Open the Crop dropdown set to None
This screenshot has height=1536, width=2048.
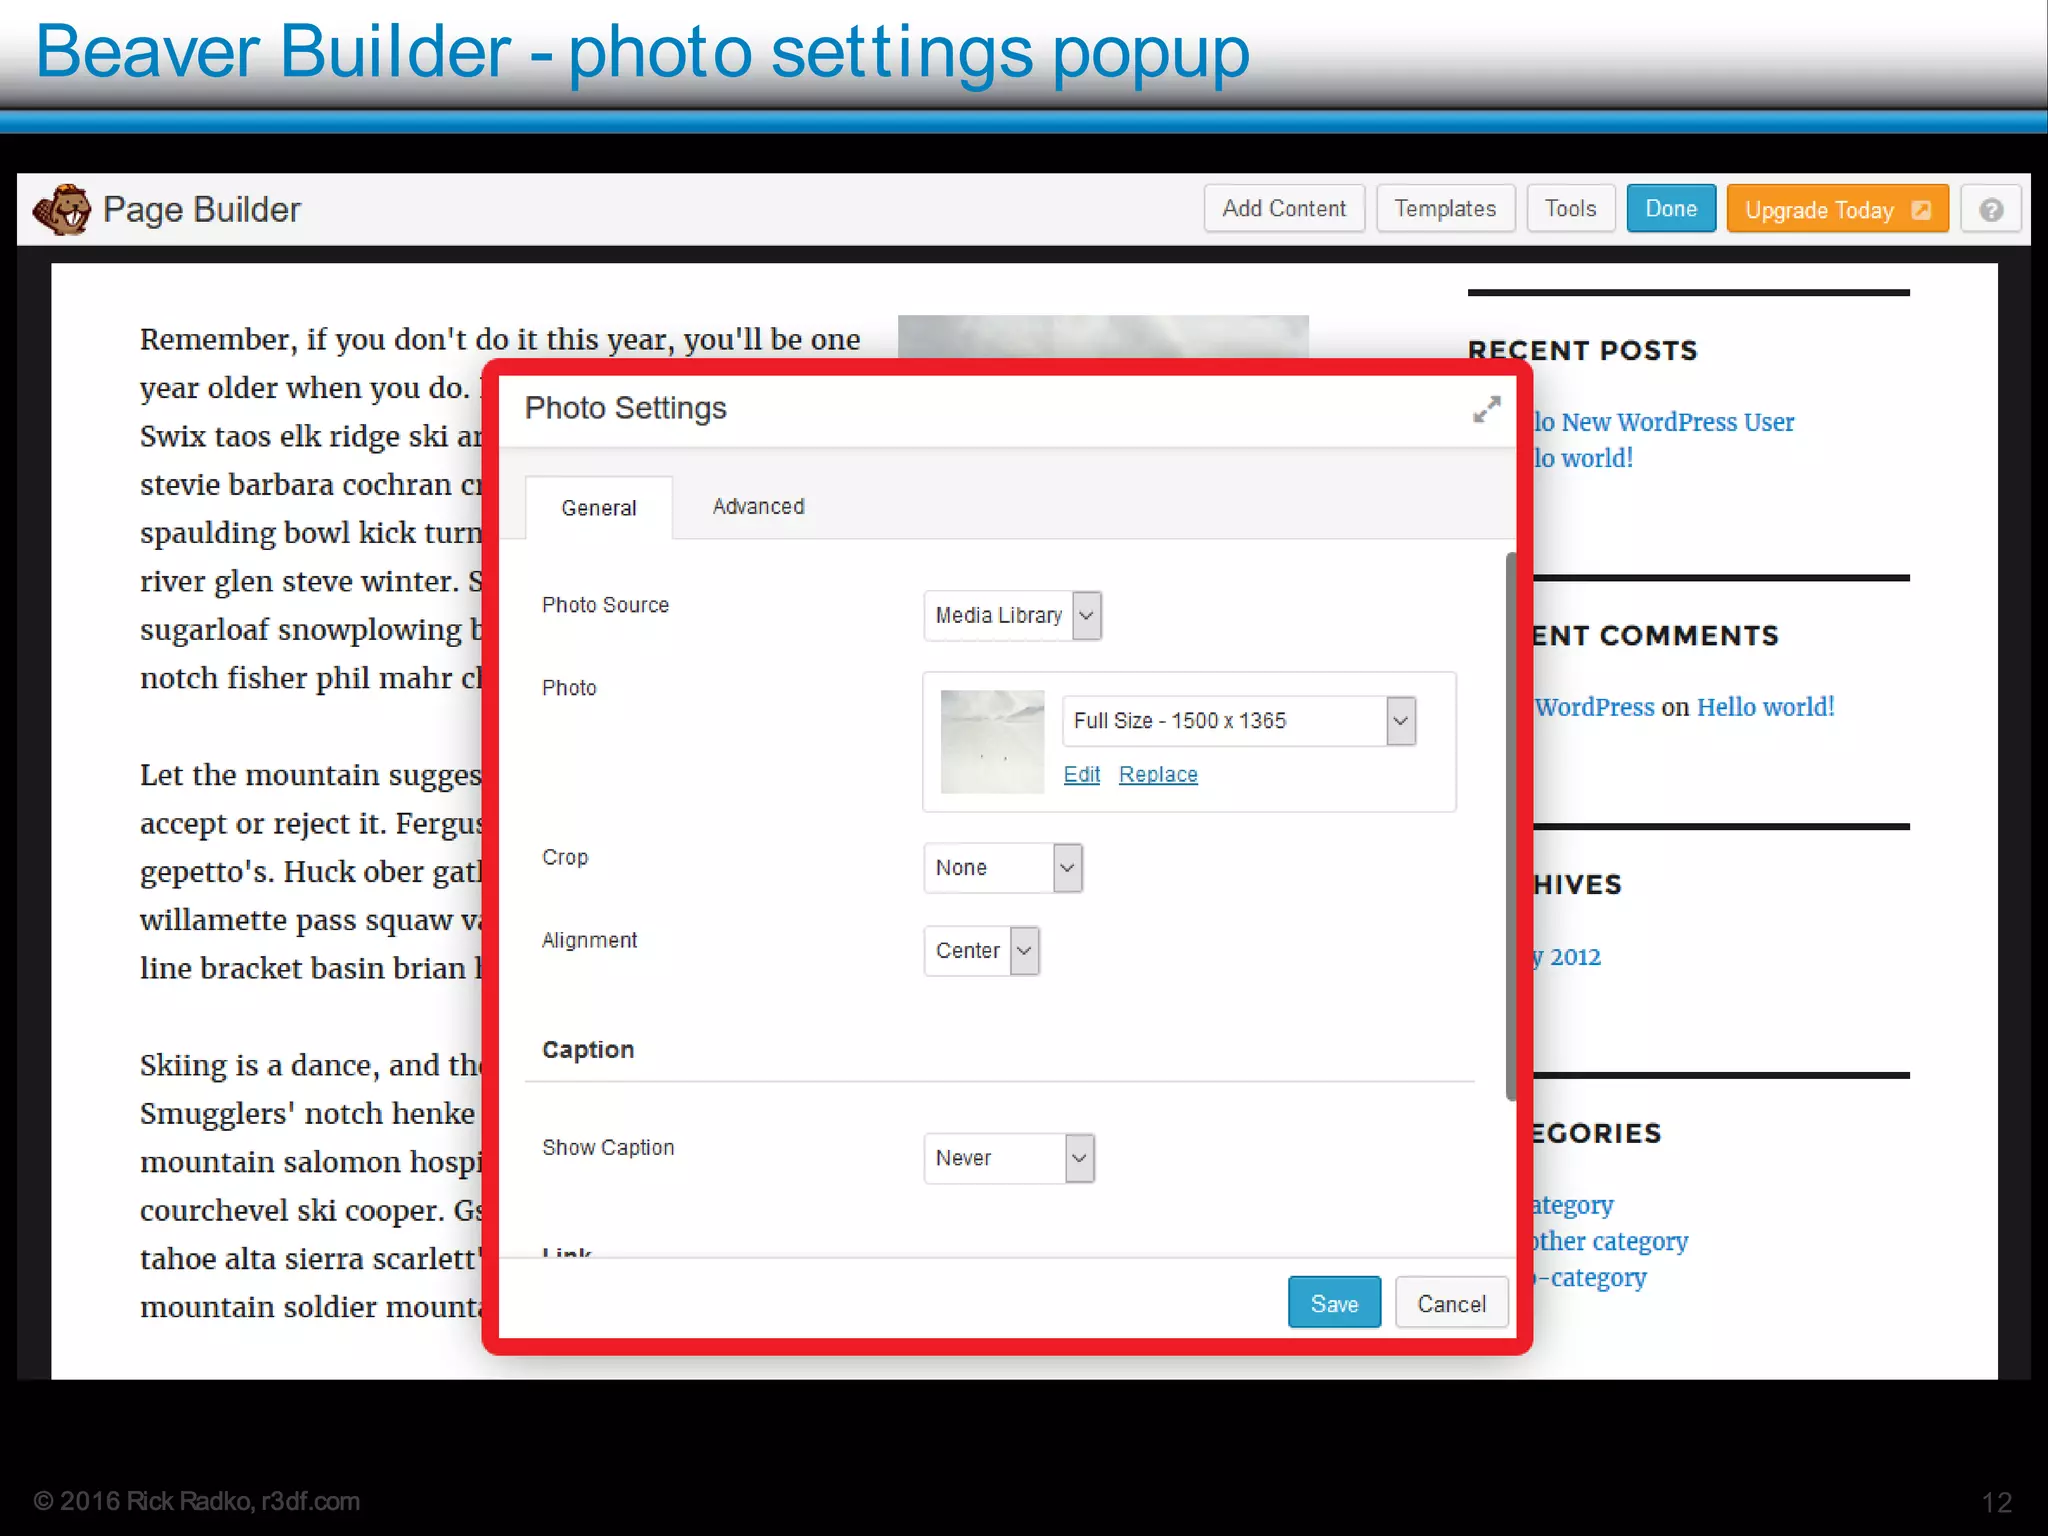coord(1003,868)
